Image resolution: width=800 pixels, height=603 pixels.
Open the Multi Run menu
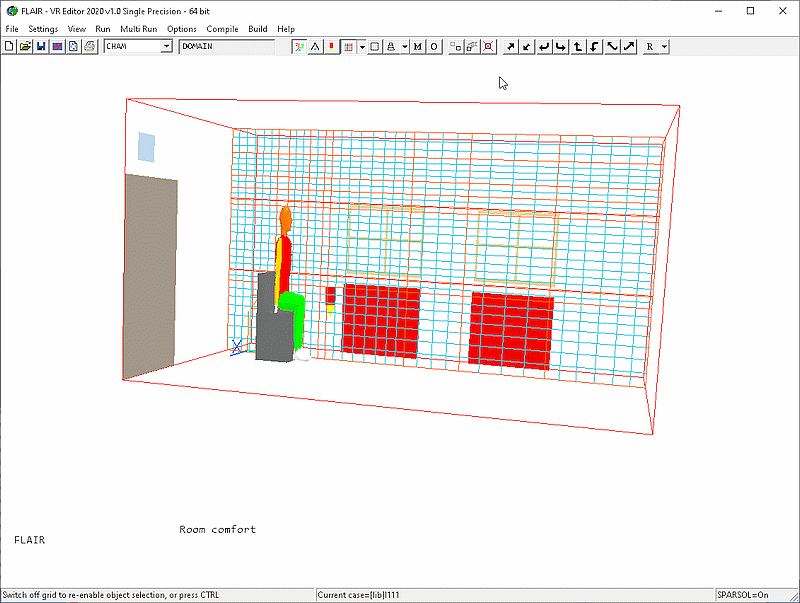[x=139, y=29]
